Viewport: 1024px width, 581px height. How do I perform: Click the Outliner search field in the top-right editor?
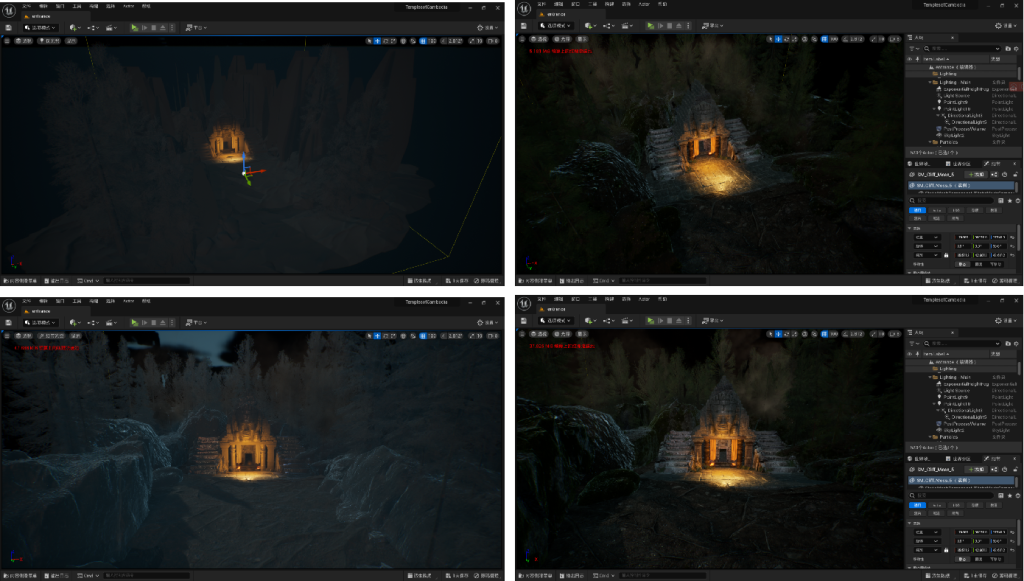[958, 48]
